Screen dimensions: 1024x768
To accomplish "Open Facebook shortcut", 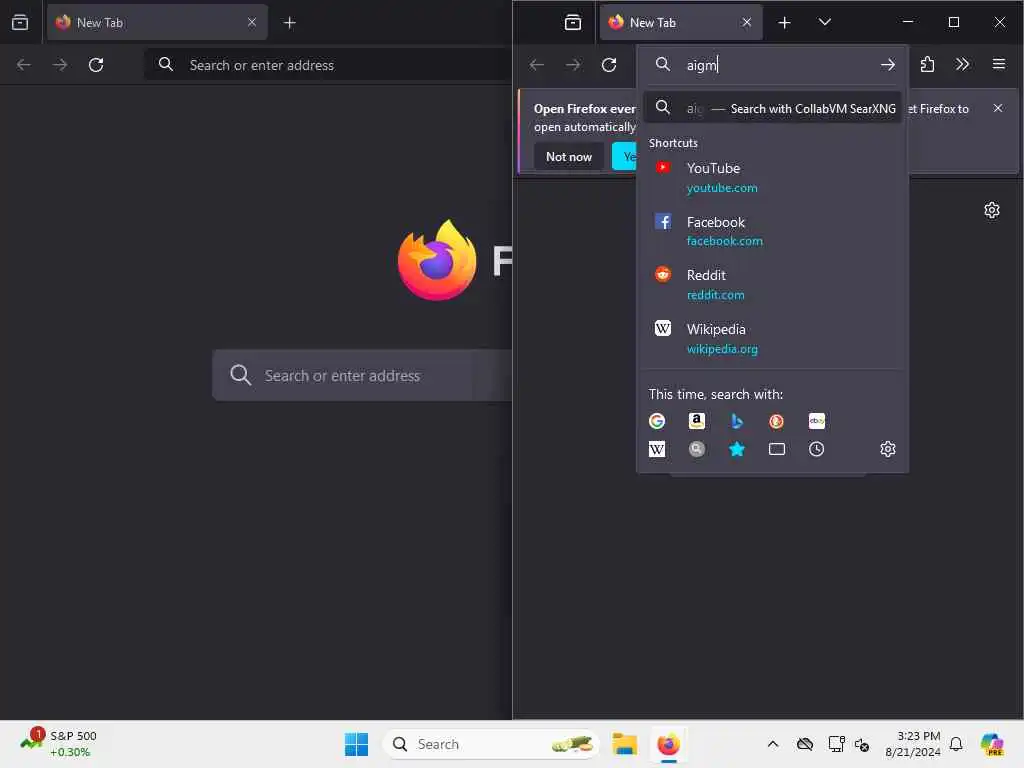I will tap(773, 231).
